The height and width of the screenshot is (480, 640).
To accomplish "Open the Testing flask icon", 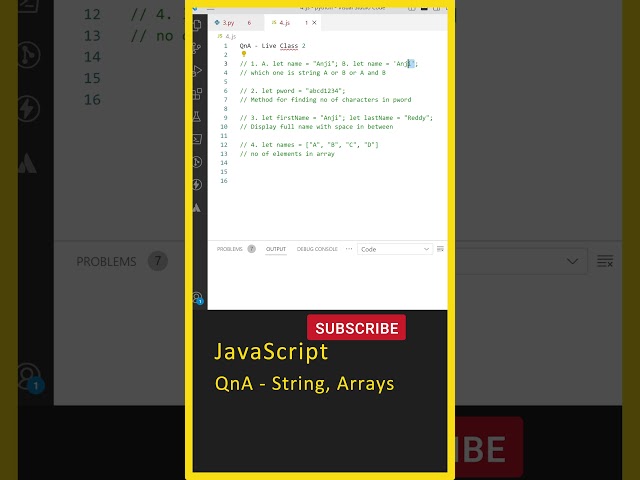I will click(x=197, y=117).
